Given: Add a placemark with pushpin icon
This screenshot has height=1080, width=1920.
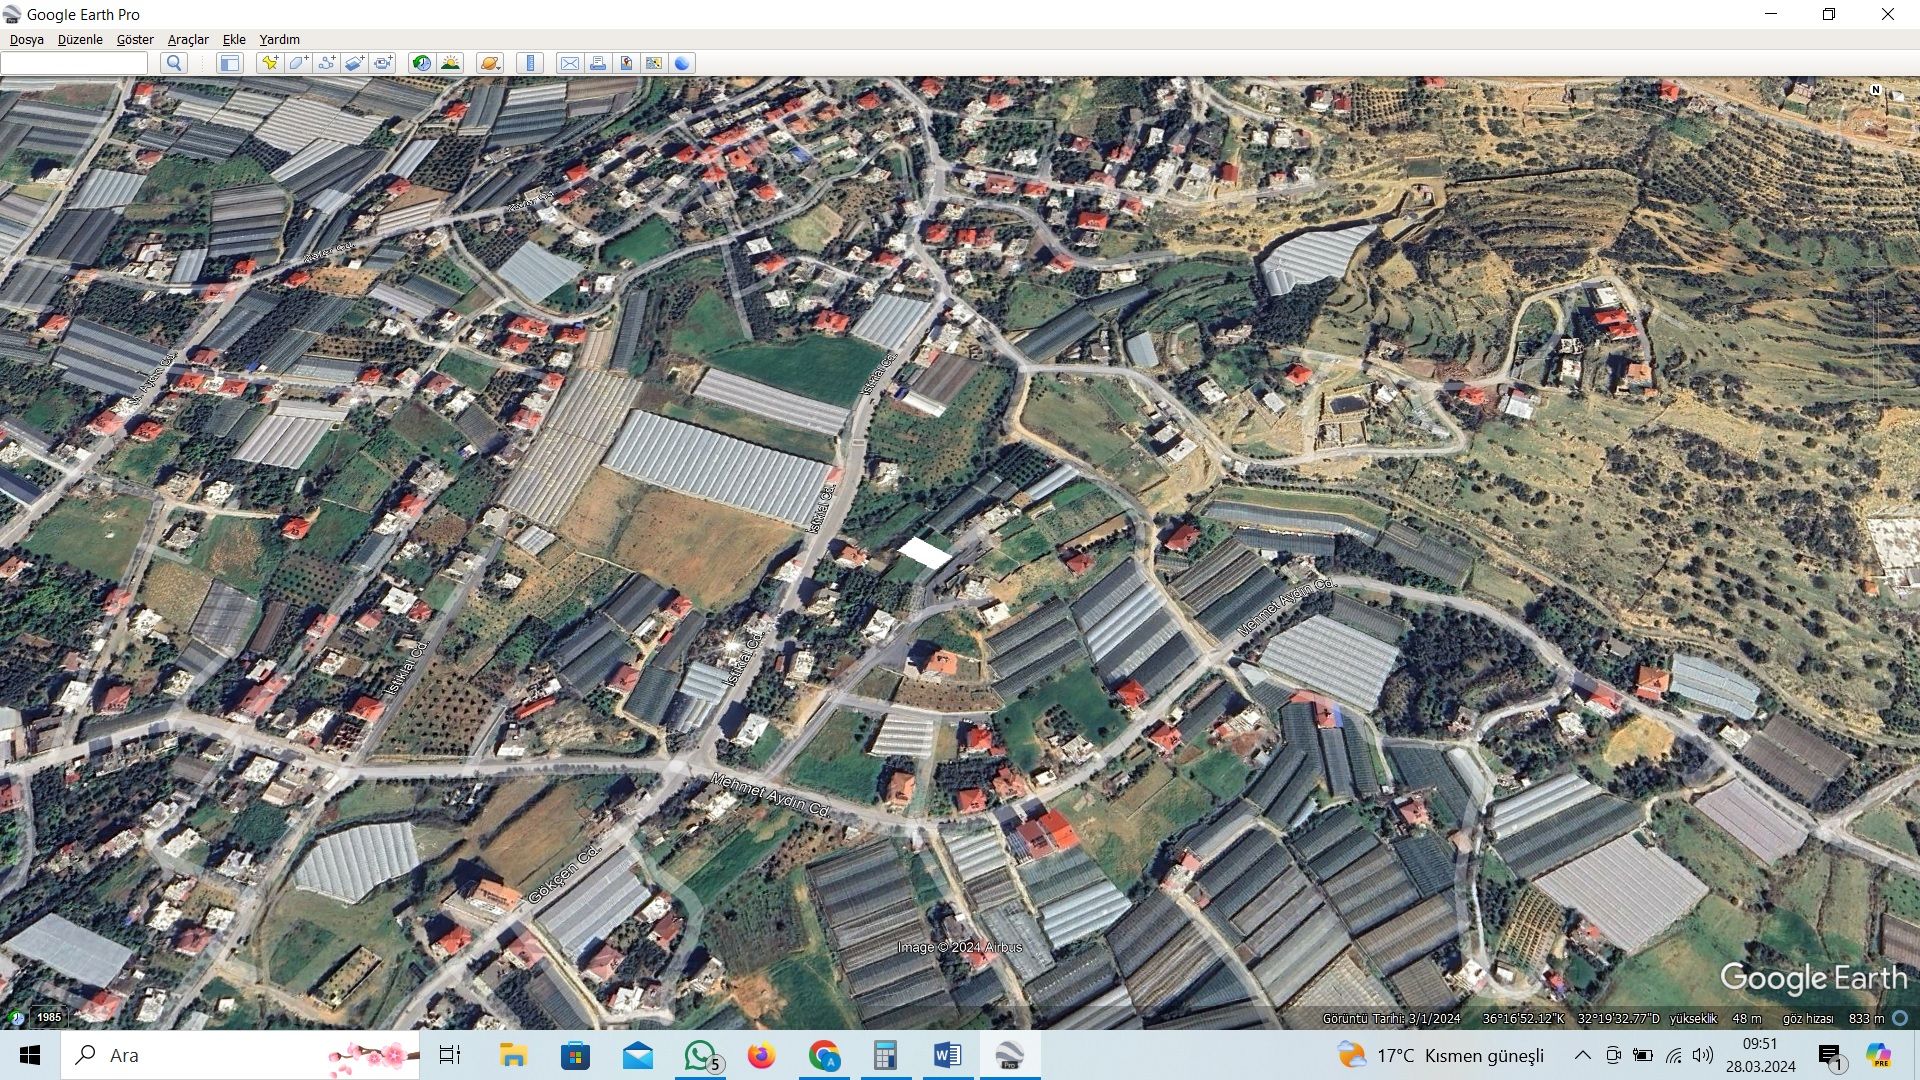Looking at the screenshot, I should tap(269, 63).
